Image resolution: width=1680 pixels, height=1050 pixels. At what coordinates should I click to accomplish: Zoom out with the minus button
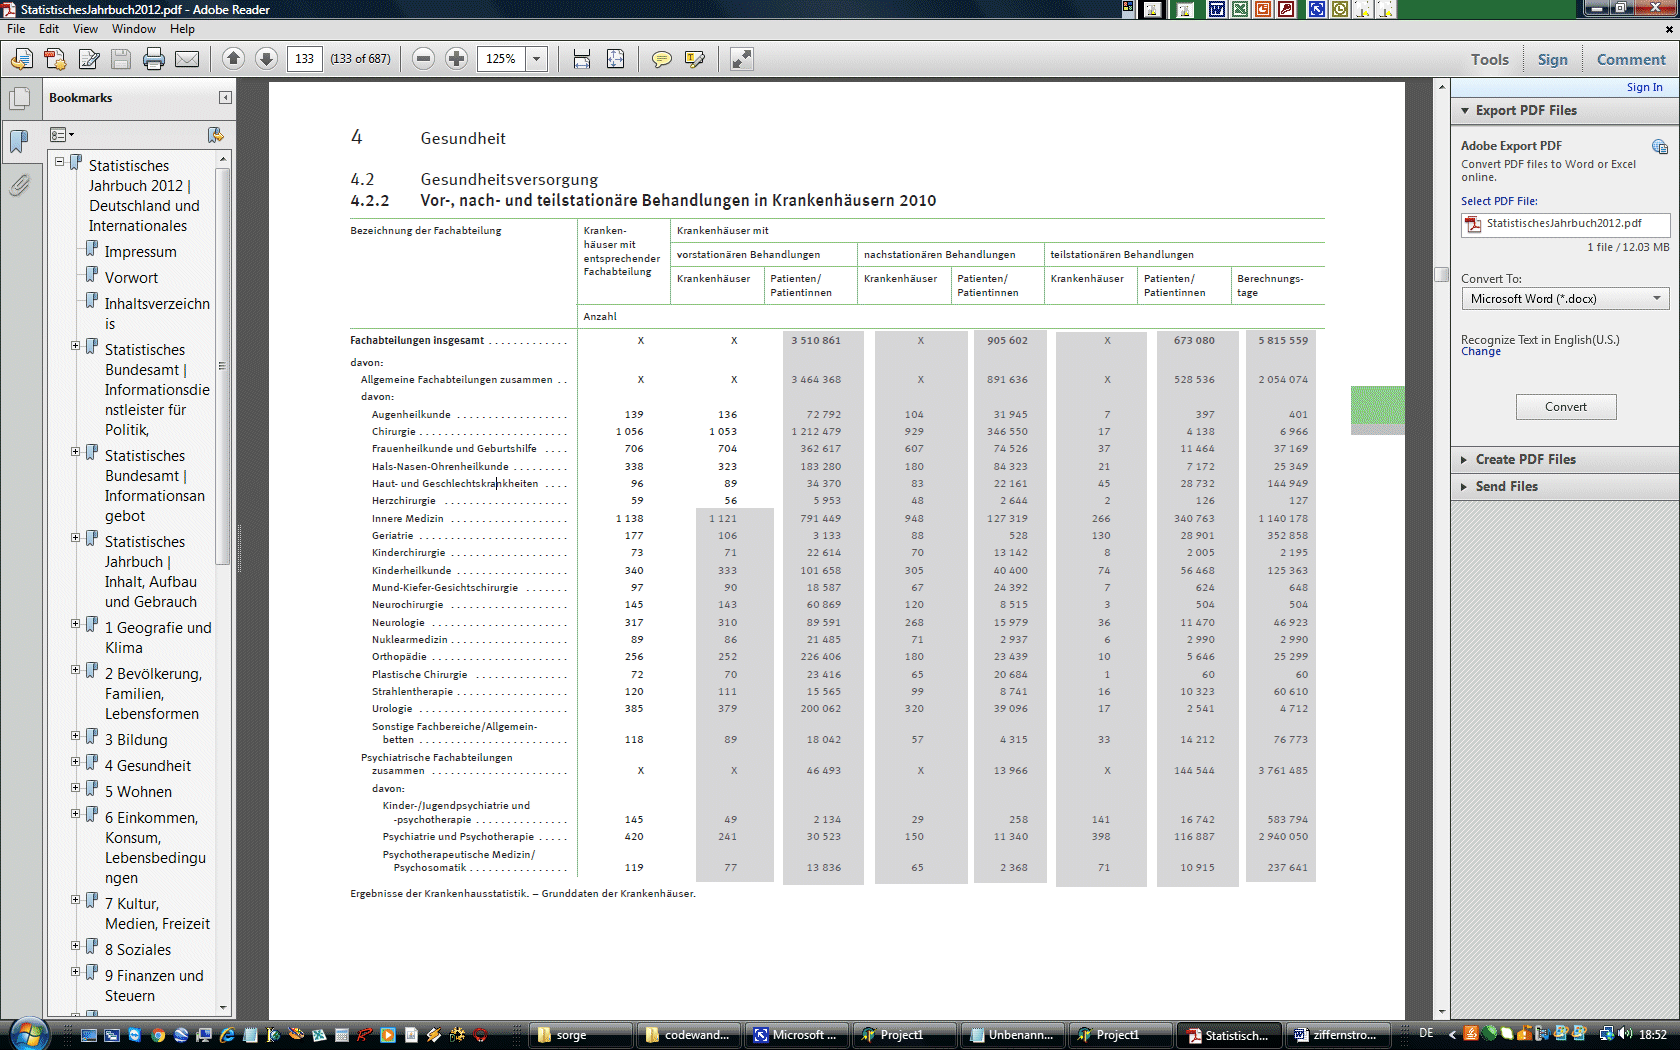(424, 59)
